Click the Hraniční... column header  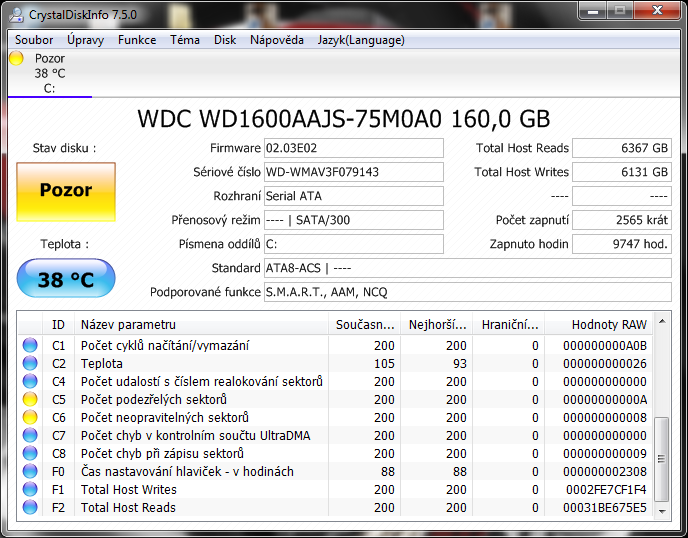(509, 324)
